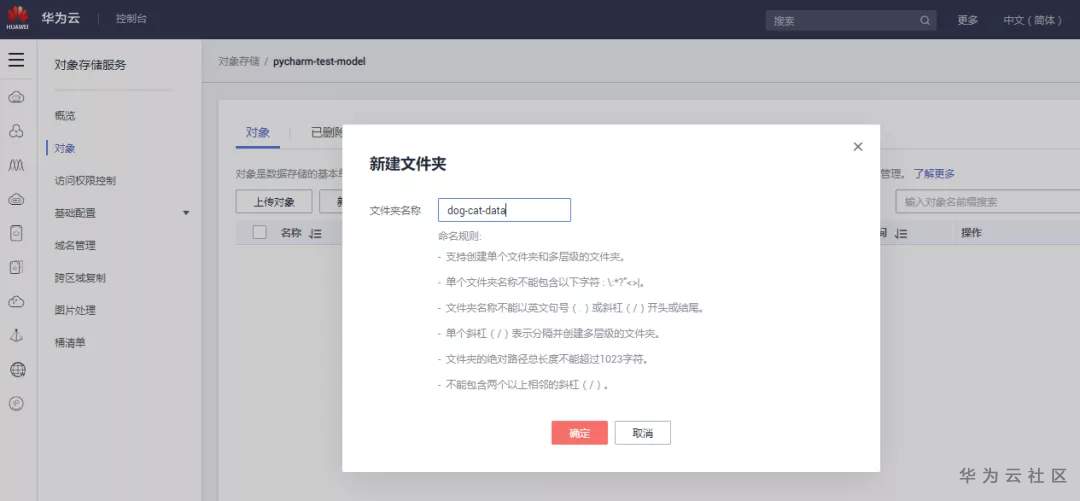Click the 操作 column header
1080x501 pixels.
pyautogui.click(x=971, y=233)
